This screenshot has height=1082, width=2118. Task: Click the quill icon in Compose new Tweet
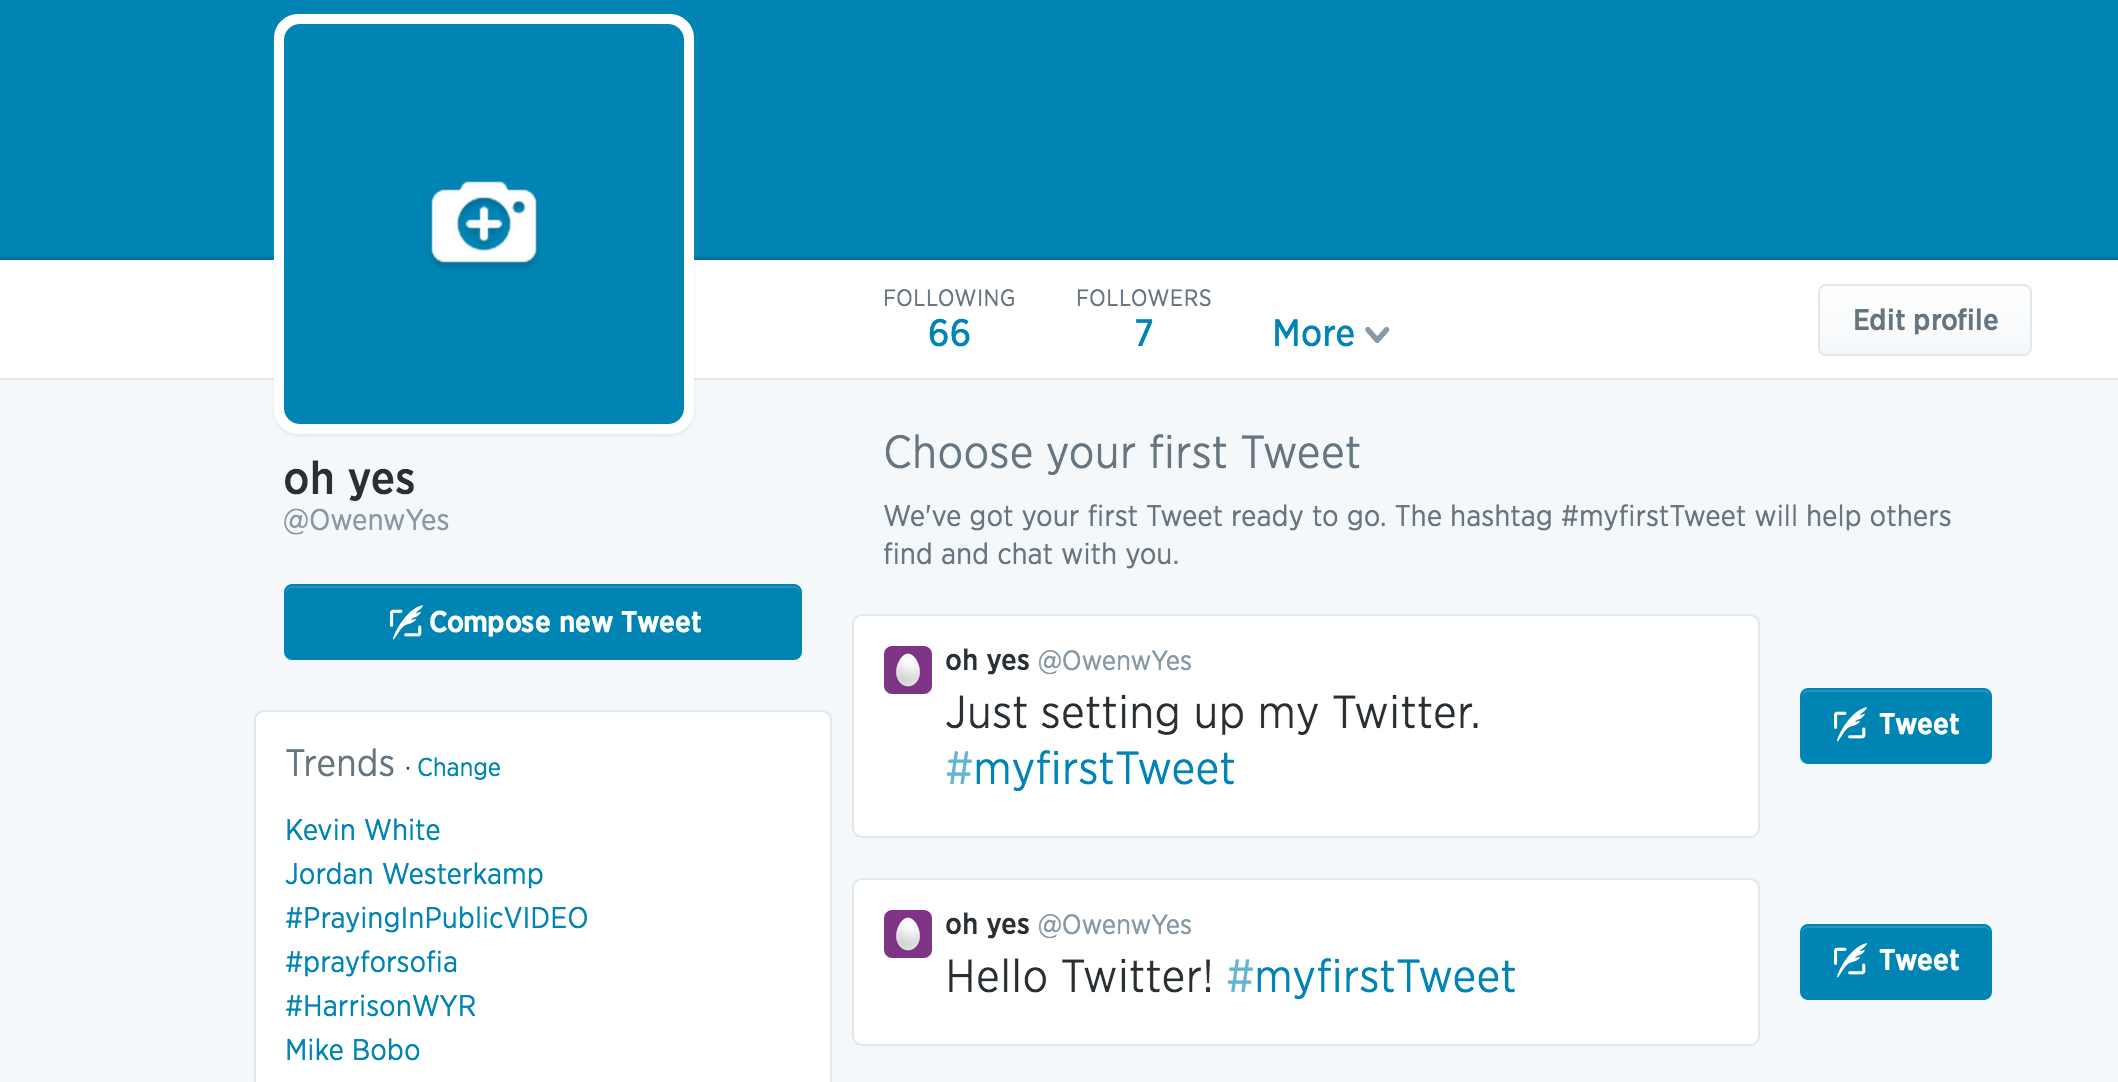coord(405,622)
